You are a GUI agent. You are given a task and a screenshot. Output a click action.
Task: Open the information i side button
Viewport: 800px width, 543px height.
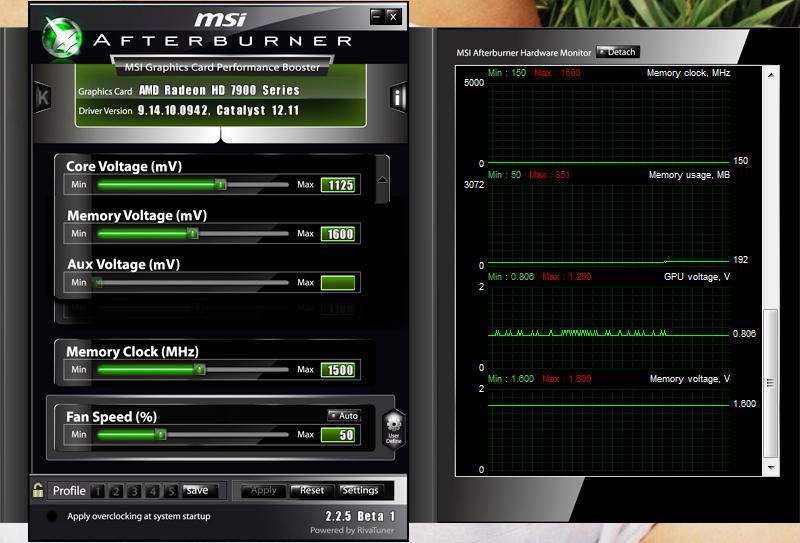click(398, 96)
